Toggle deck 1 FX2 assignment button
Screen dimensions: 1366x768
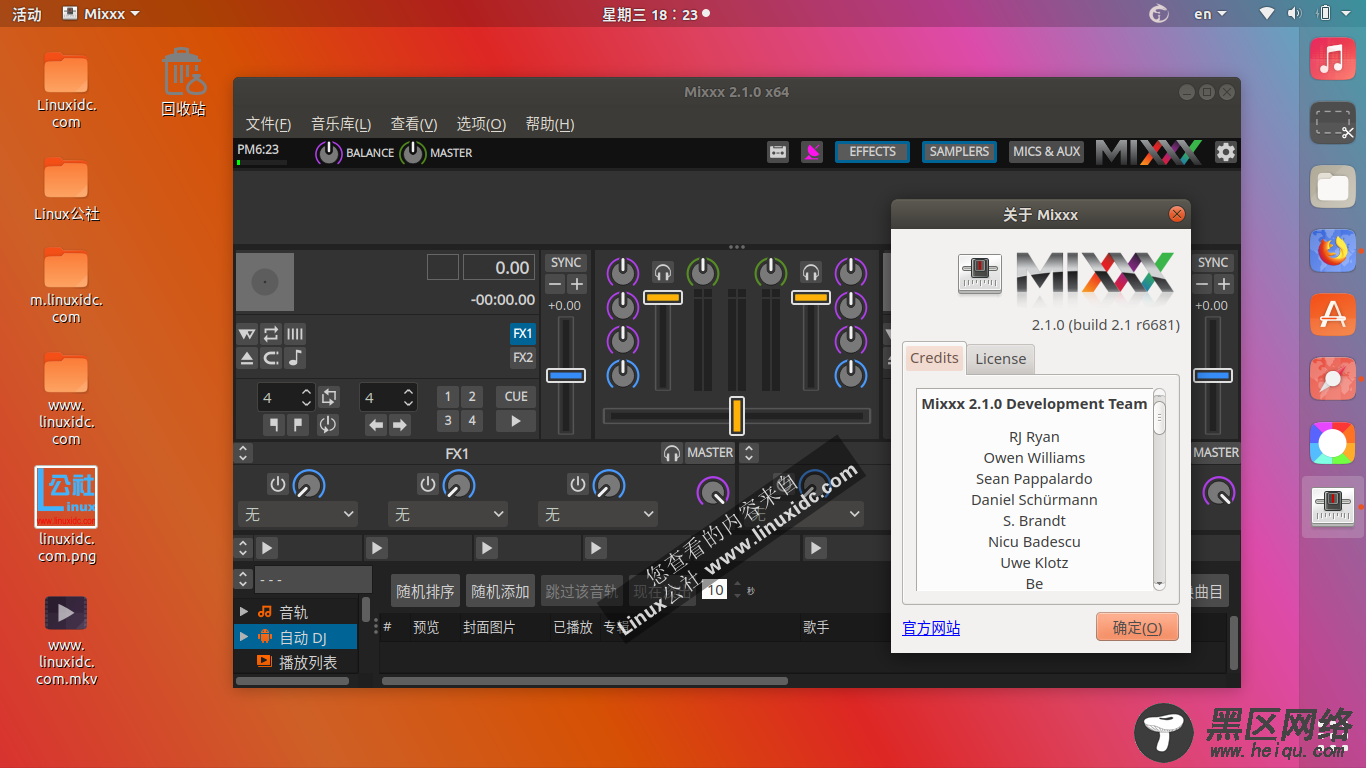pos(523,358)
